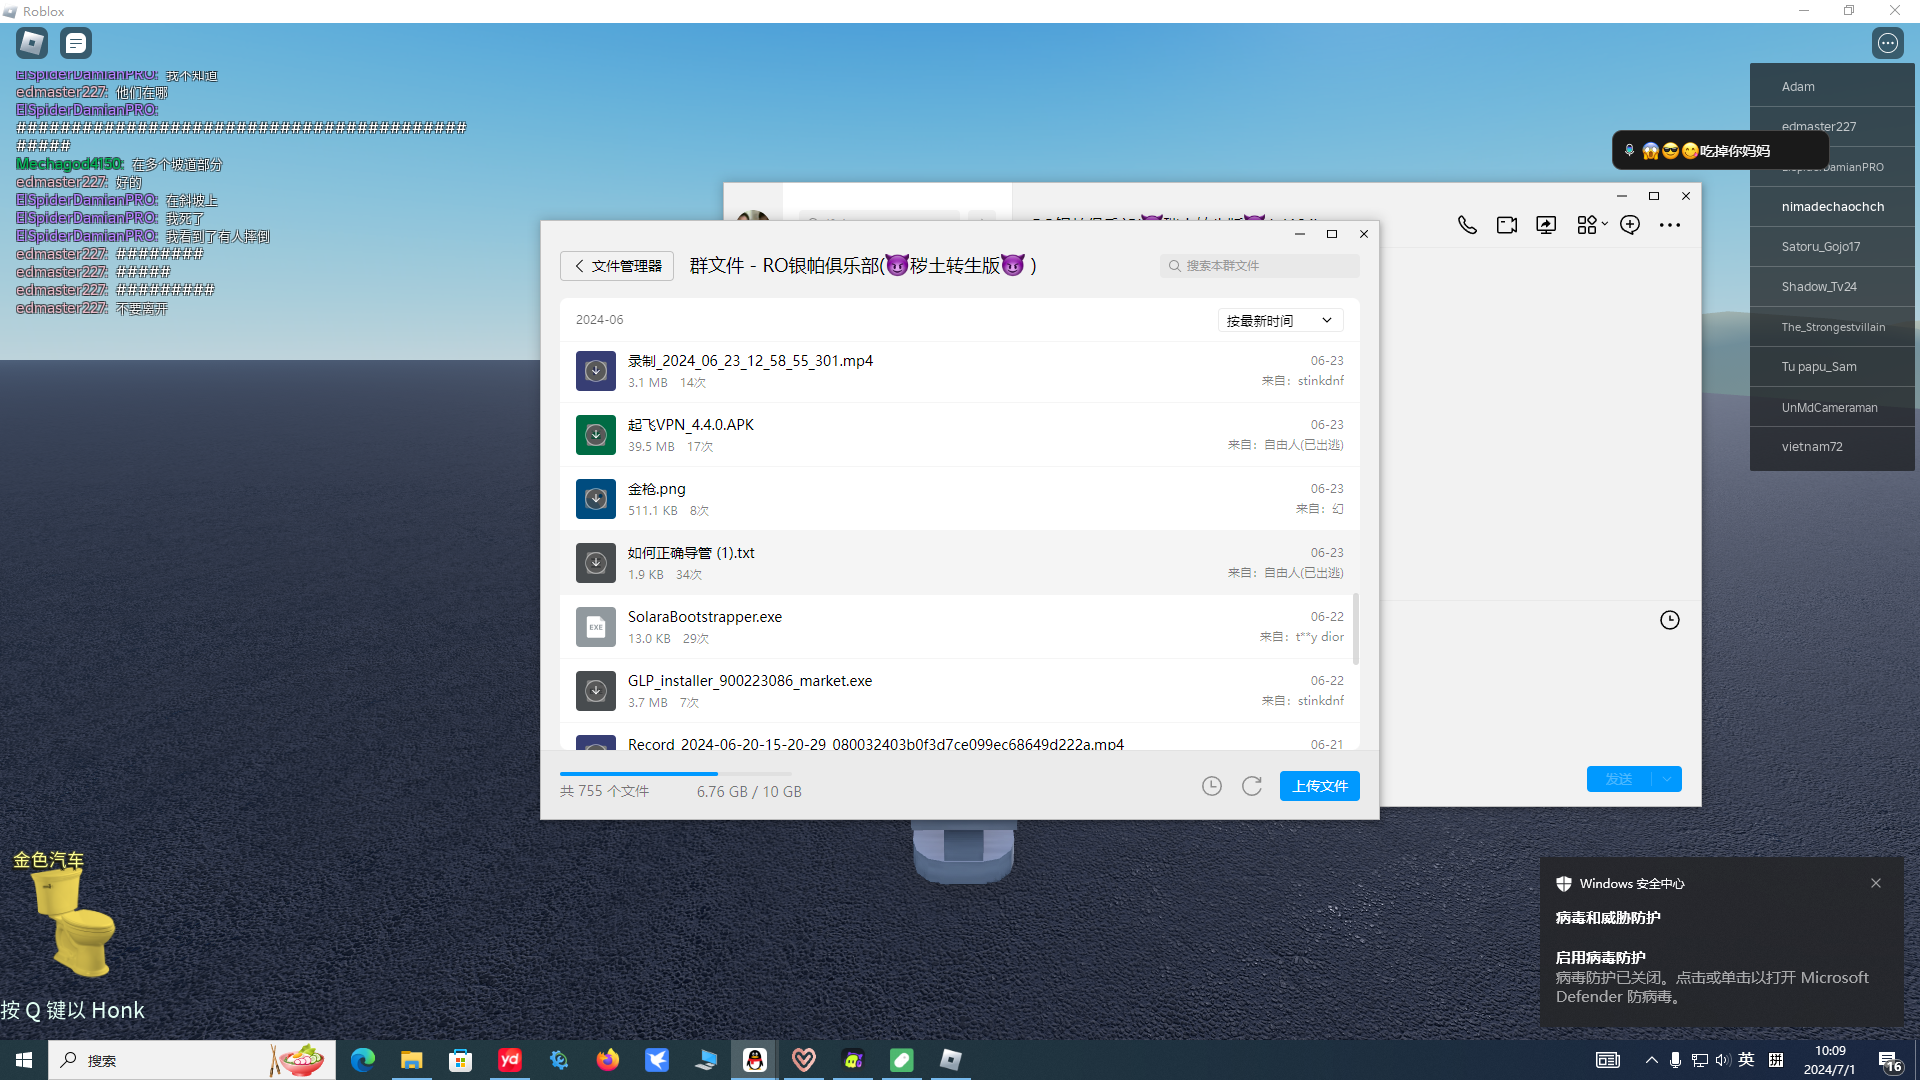The image size is (1920, 1080).
Task: Click the golden toilet 金色汽车 item
Action: [74, 922]
